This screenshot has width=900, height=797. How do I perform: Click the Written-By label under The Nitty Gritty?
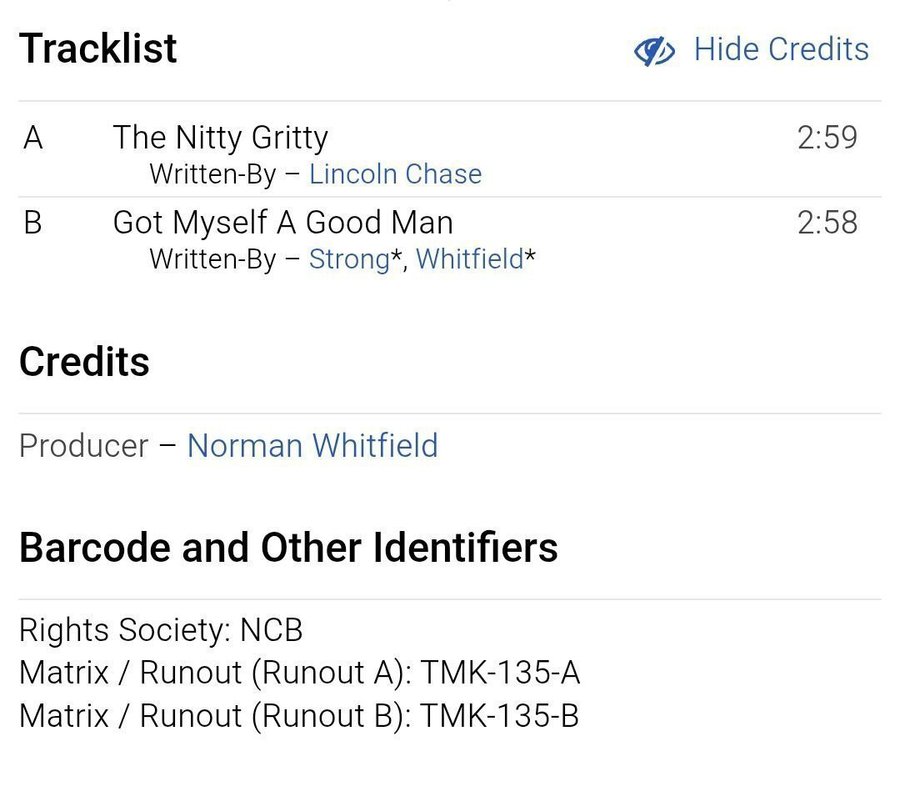pyautogui.click(x=212, y=174)
